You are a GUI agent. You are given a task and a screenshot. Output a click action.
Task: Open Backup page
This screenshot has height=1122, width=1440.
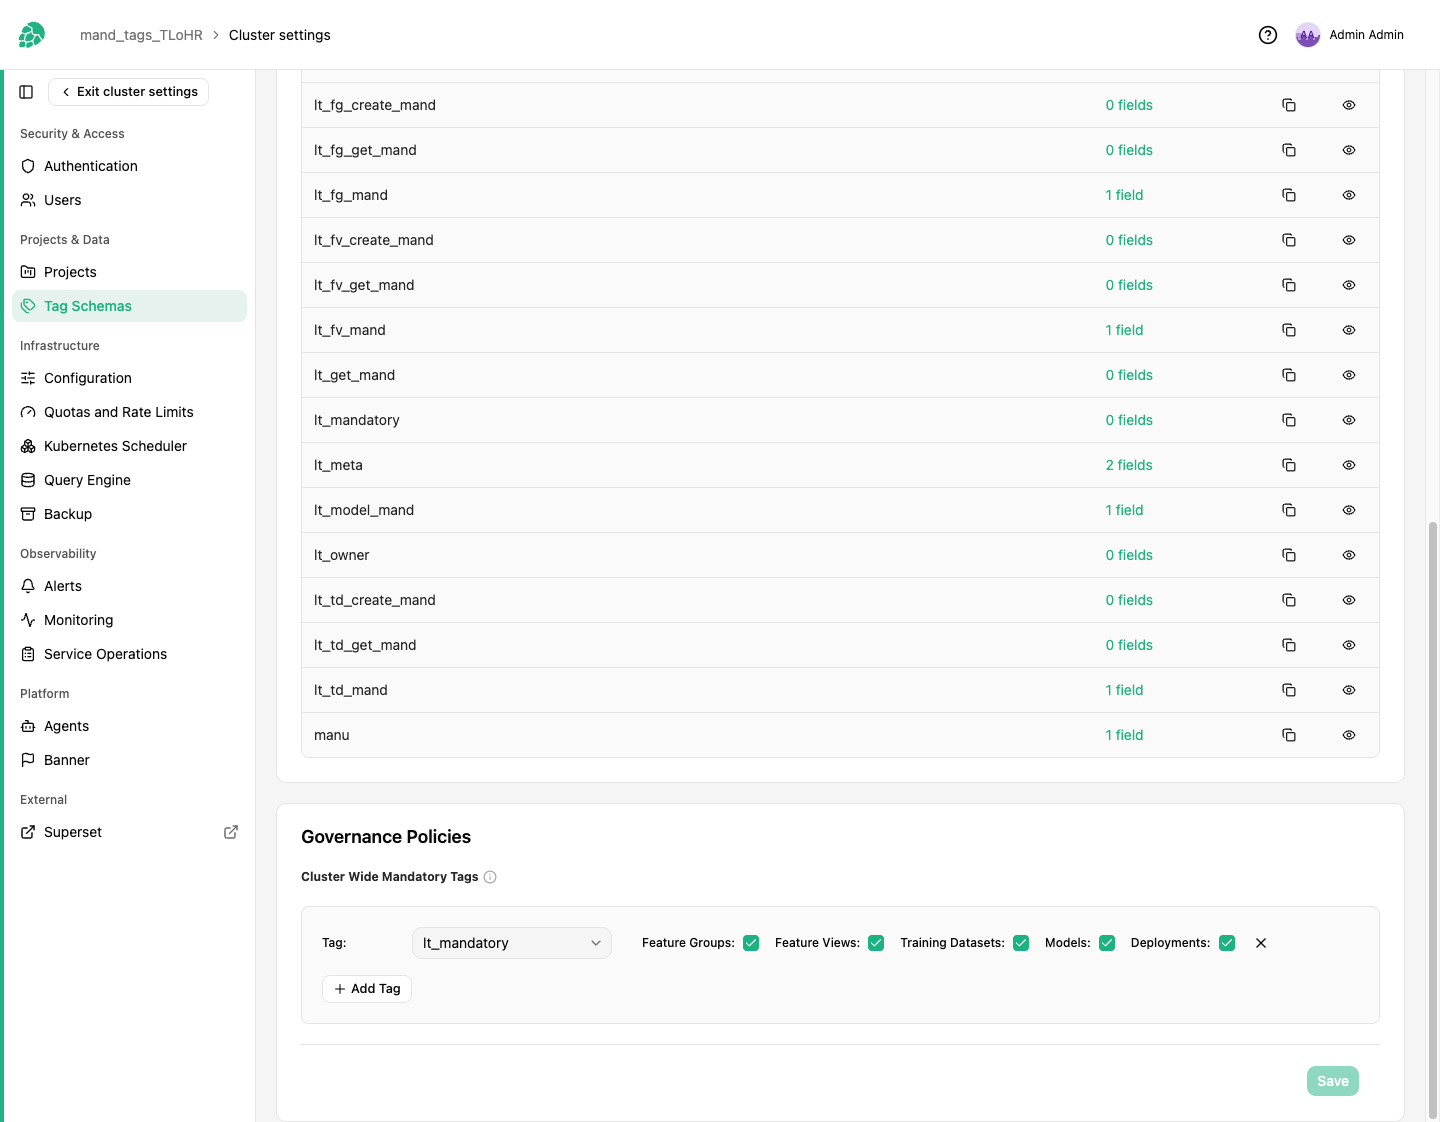pos(129,514)
